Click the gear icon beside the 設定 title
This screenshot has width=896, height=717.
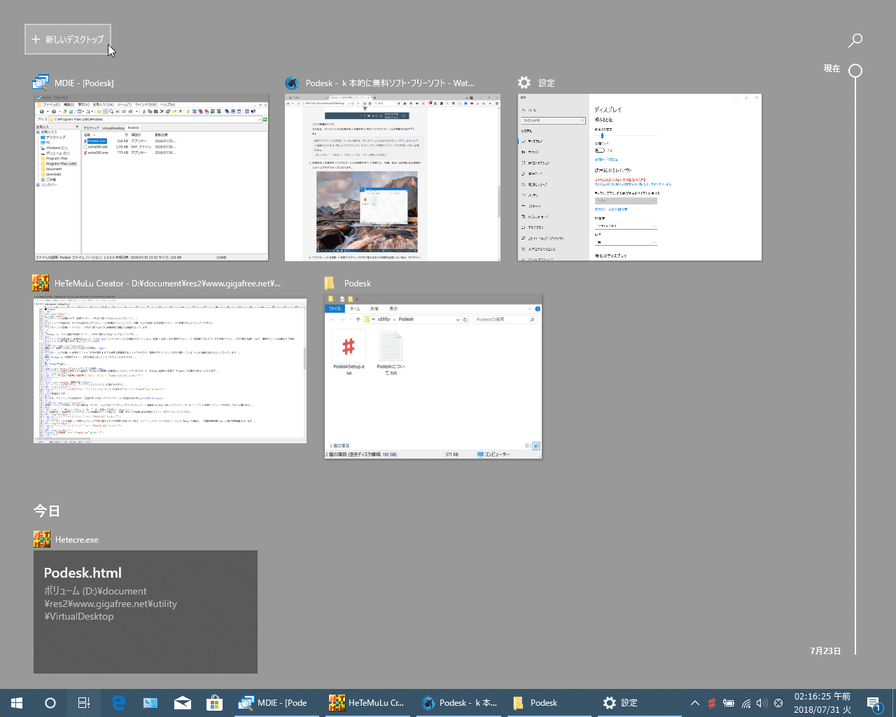point(524,83)
